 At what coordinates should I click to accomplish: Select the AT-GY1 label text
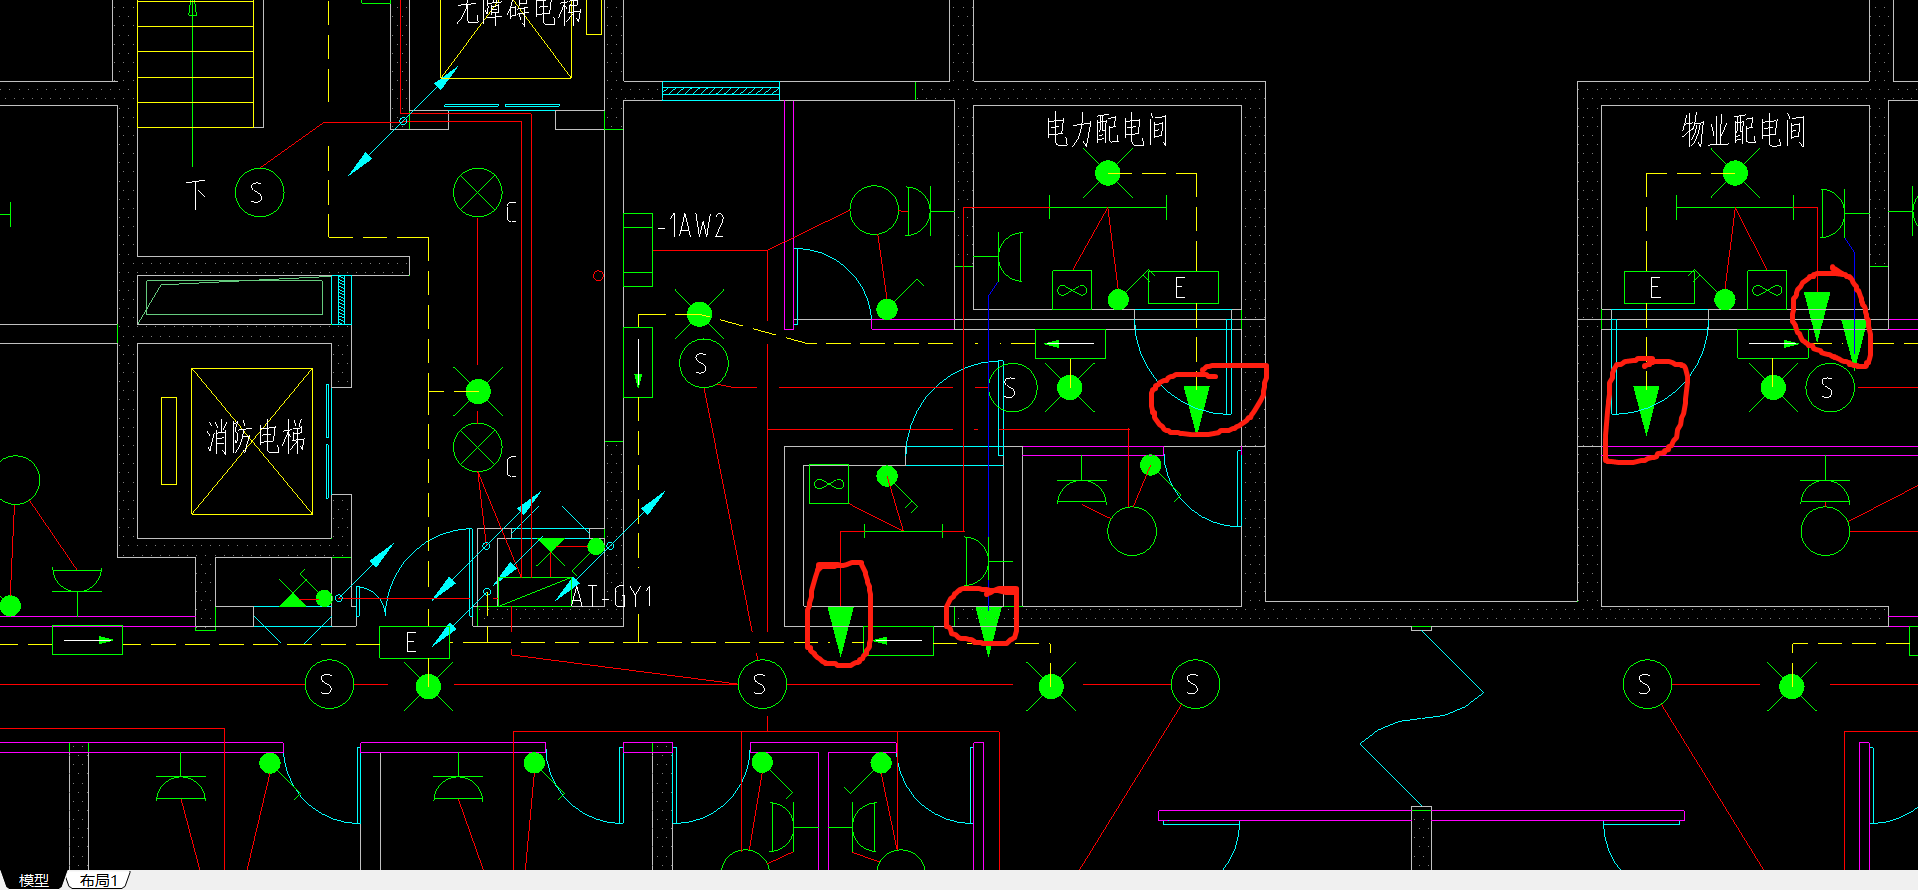pyautogui.click(x=611, y=597)
